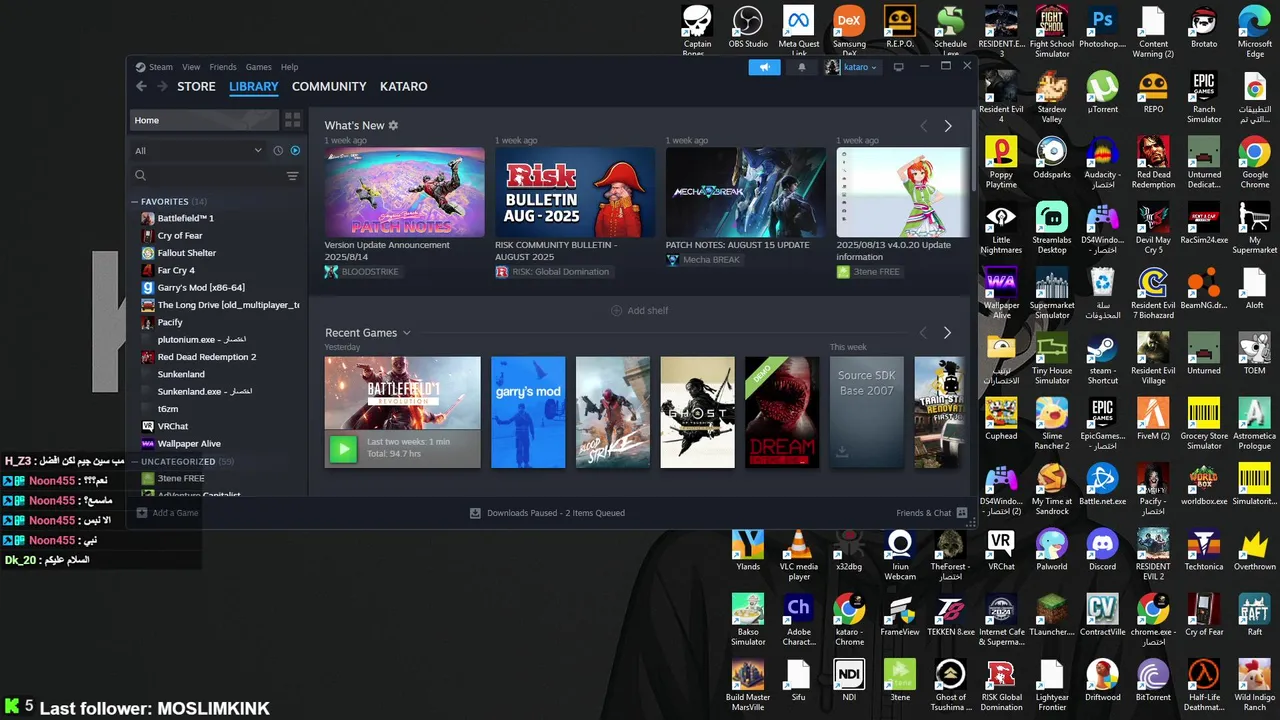Open Streamlabs Desktop icon

(1051, 228)
